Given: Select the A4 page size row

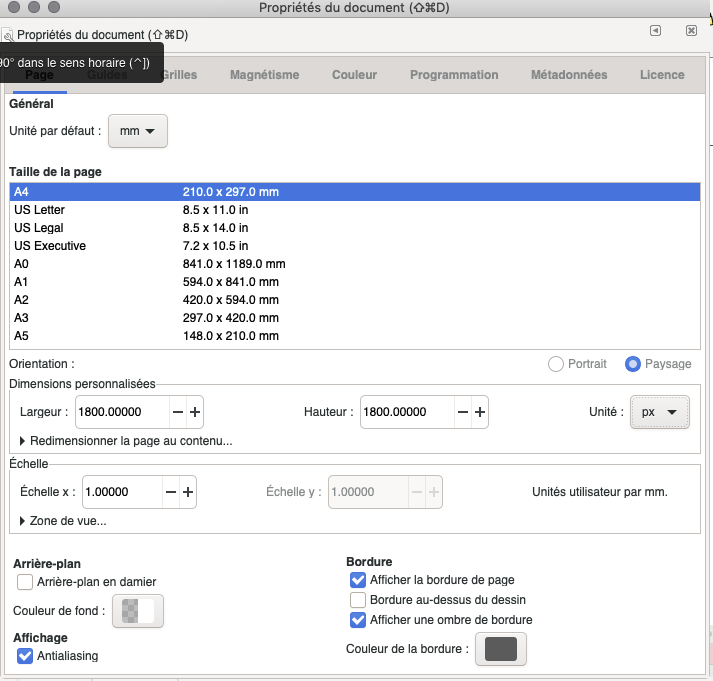Looking at the screenshot, I should coord(355,192).
